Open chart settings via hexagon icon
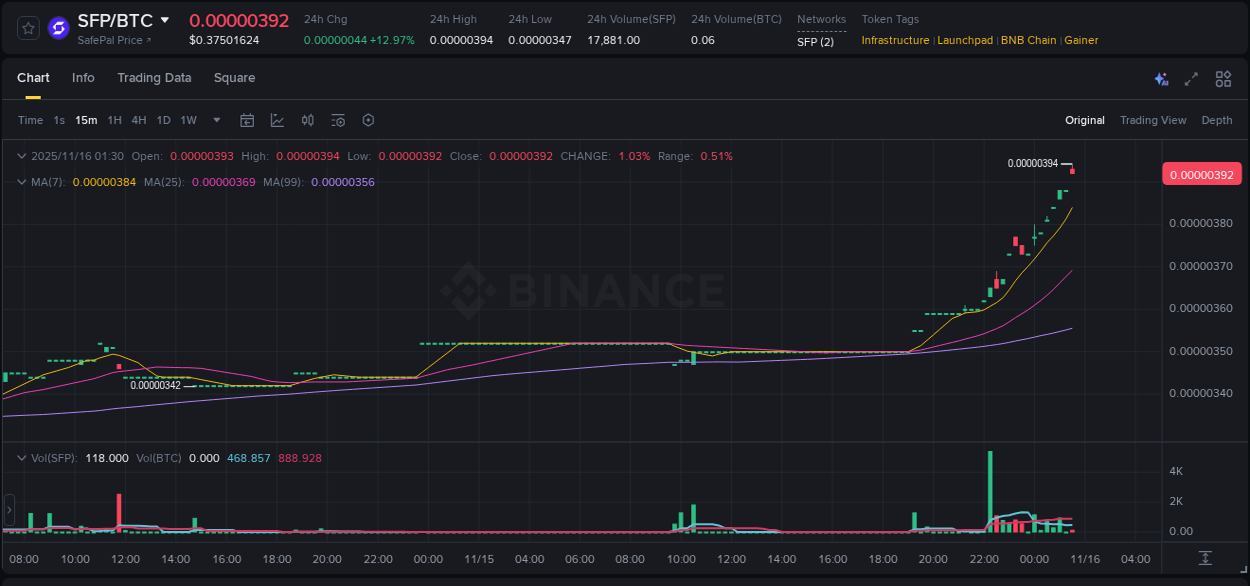Screen dimensions: 1250x586 (368, 120)
